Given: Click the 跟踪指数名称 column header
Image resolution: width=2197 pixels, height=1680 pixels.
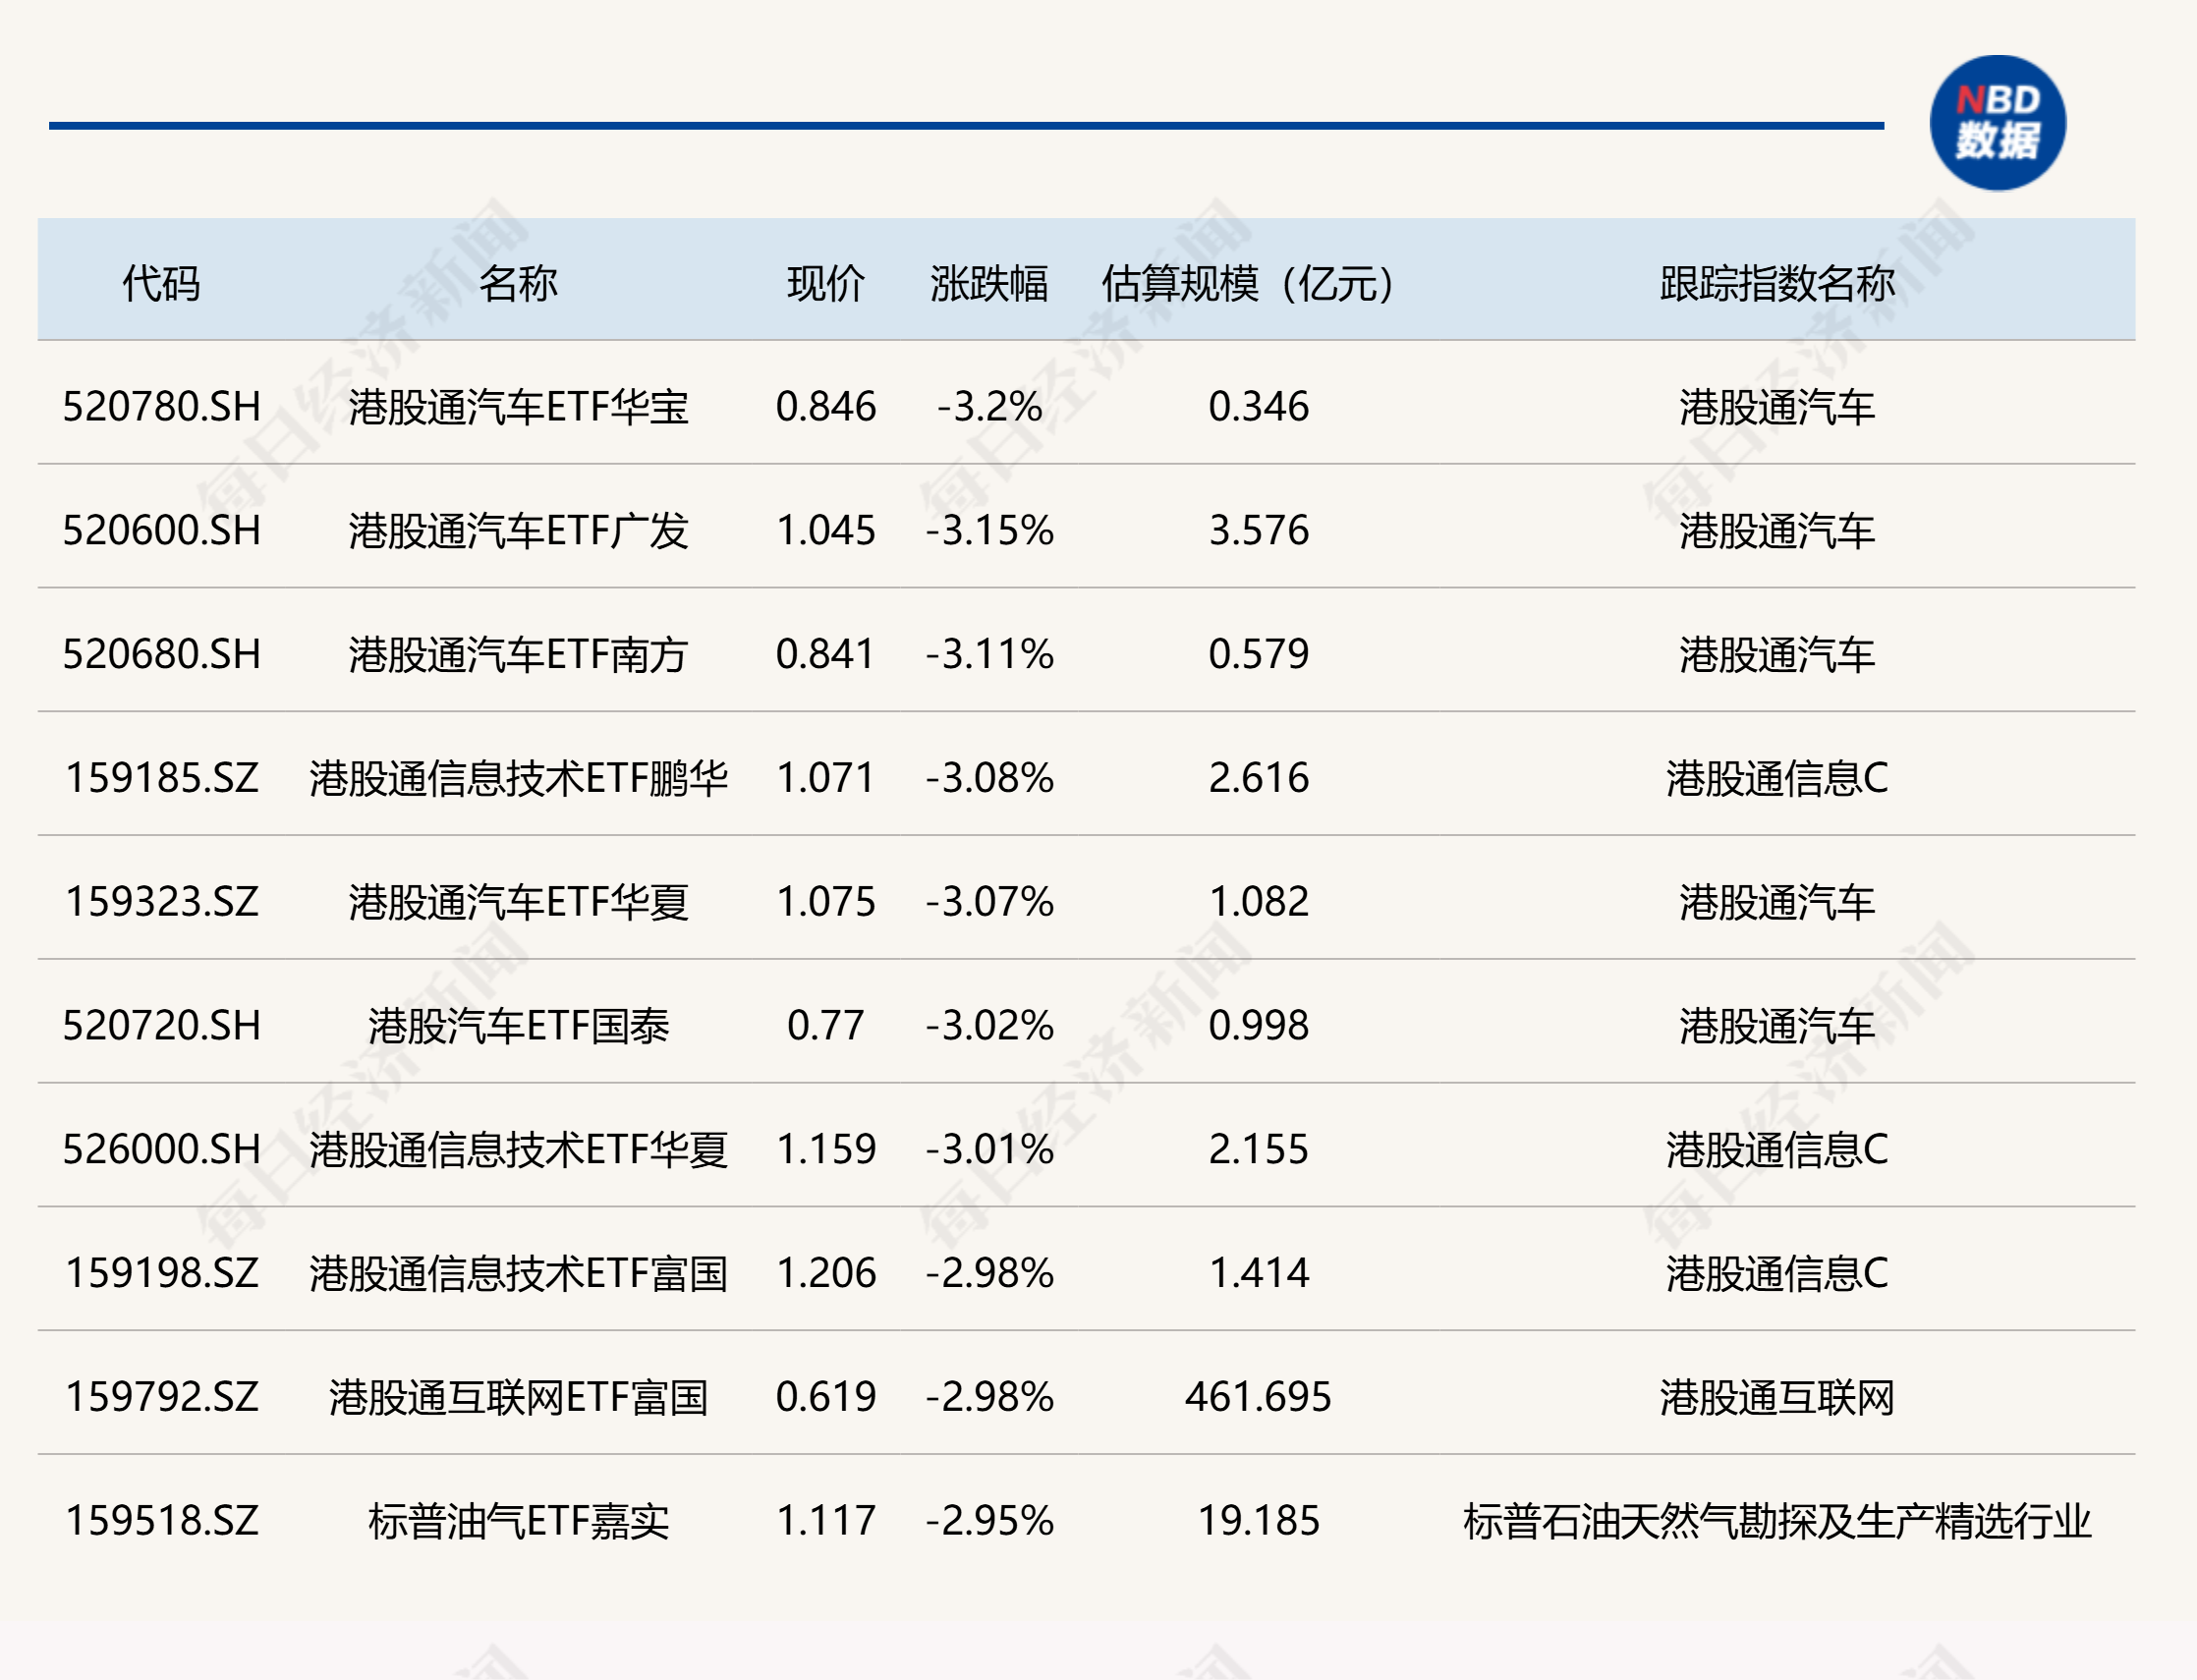Looking at the screenshot, I should 1777,284.
